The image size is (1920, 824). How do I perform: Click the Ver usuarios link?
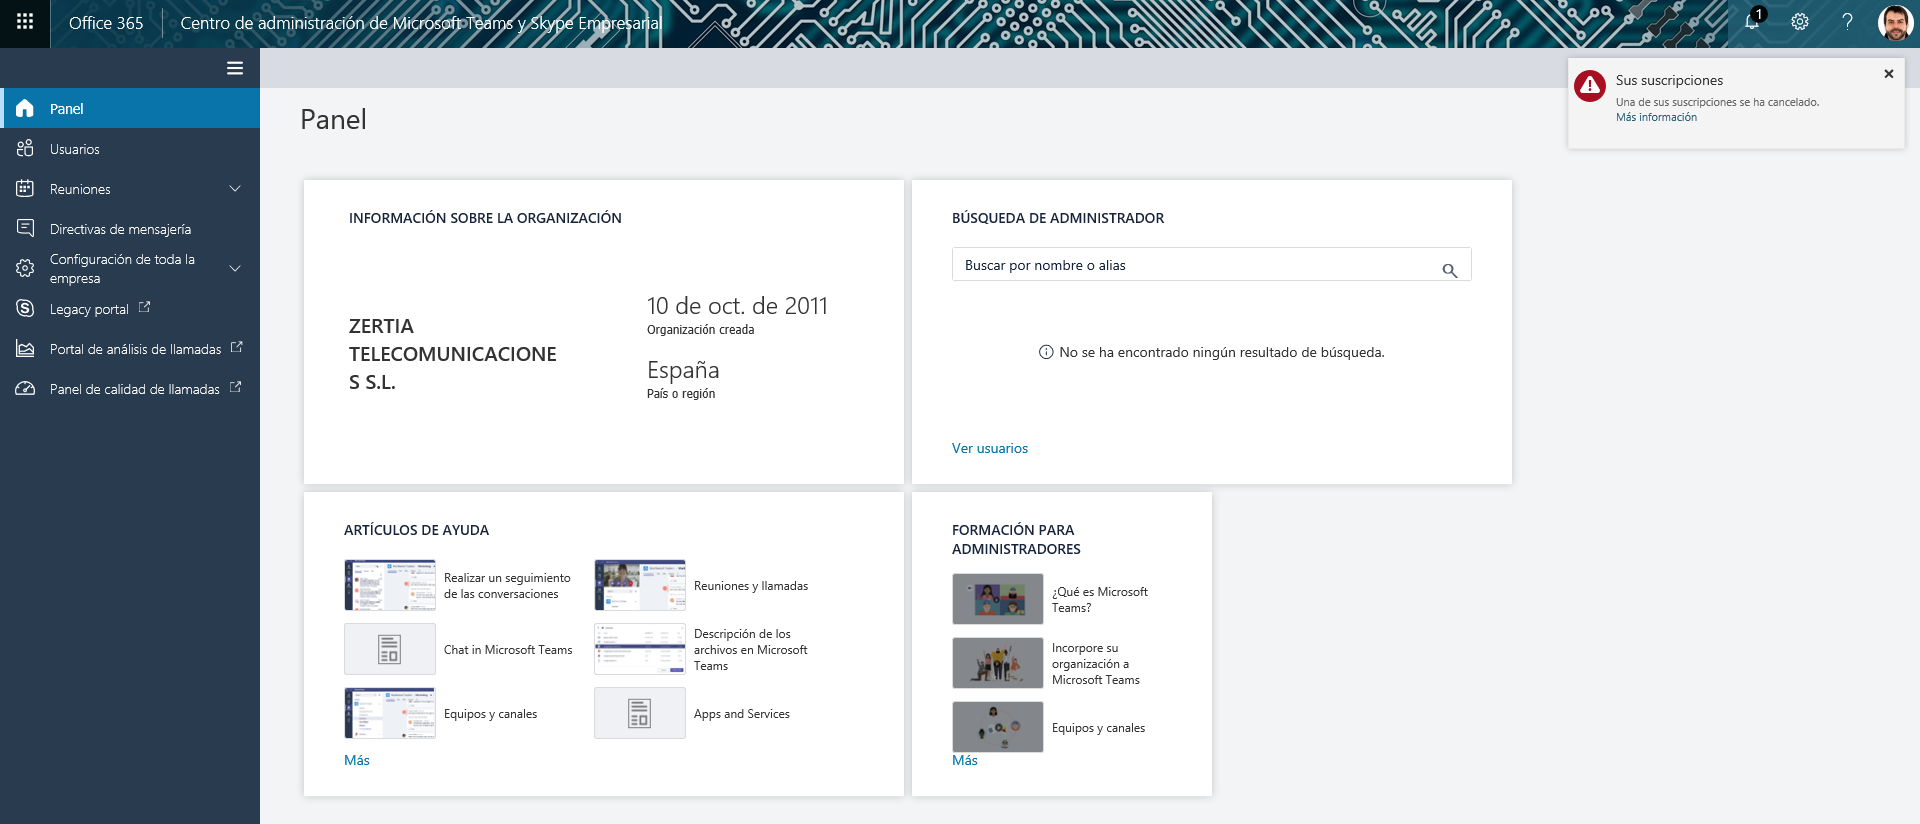click(x=989, y=448)
